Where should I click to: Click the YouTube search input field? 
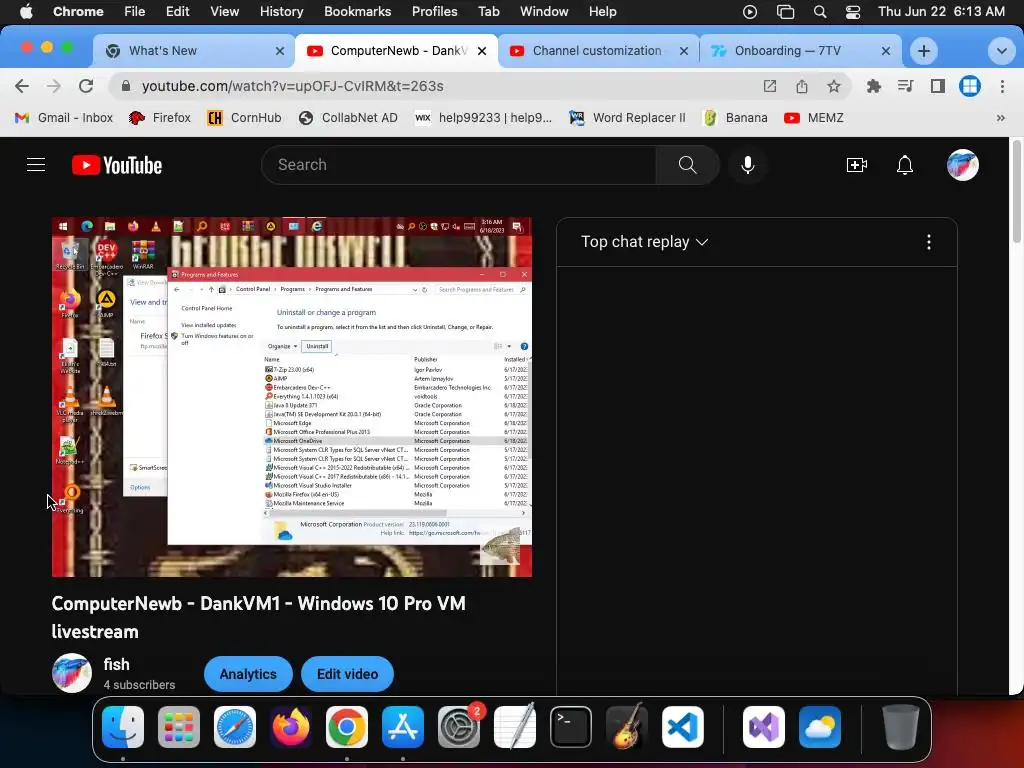(x=459, y=165)
